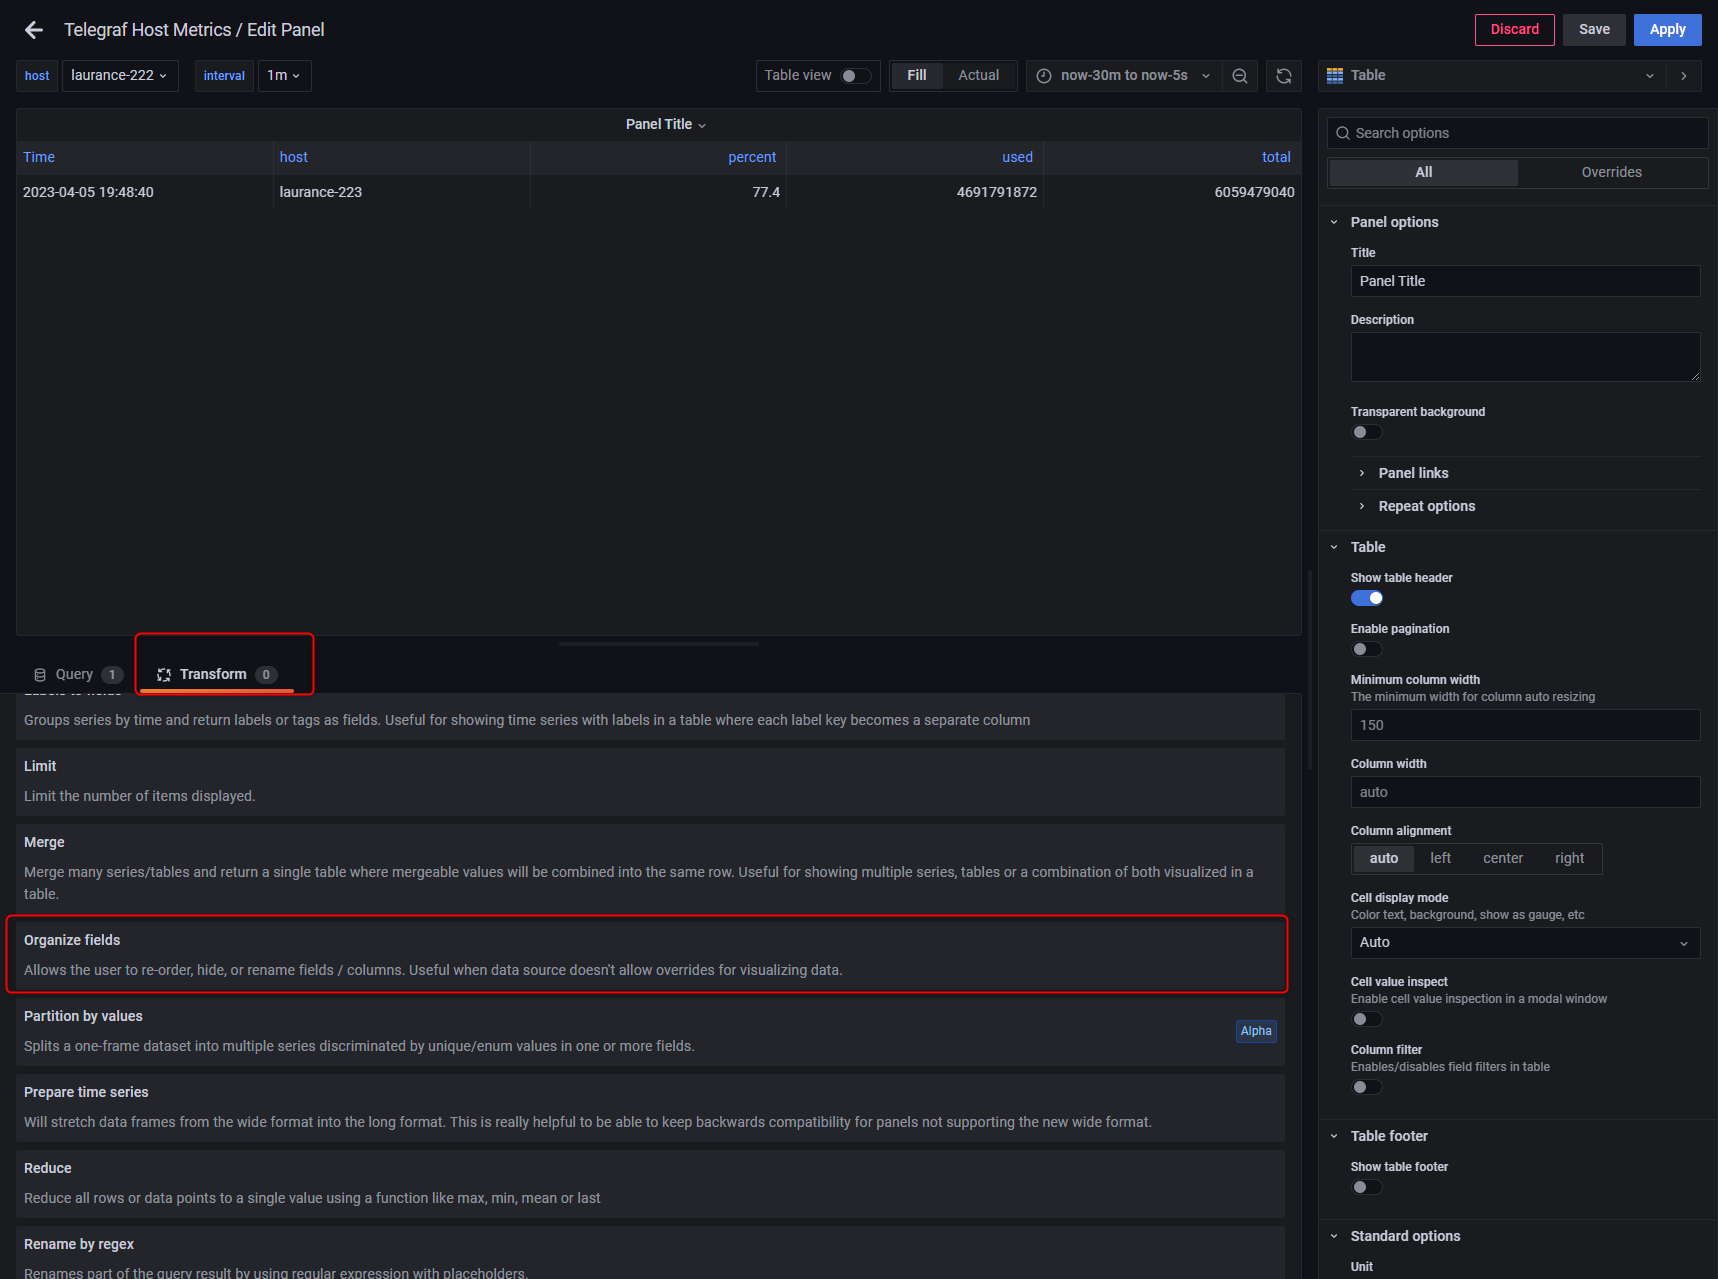Refresh the panel with refresh icon
Screen dimensions: 1718x1279
pos(1284,76)
